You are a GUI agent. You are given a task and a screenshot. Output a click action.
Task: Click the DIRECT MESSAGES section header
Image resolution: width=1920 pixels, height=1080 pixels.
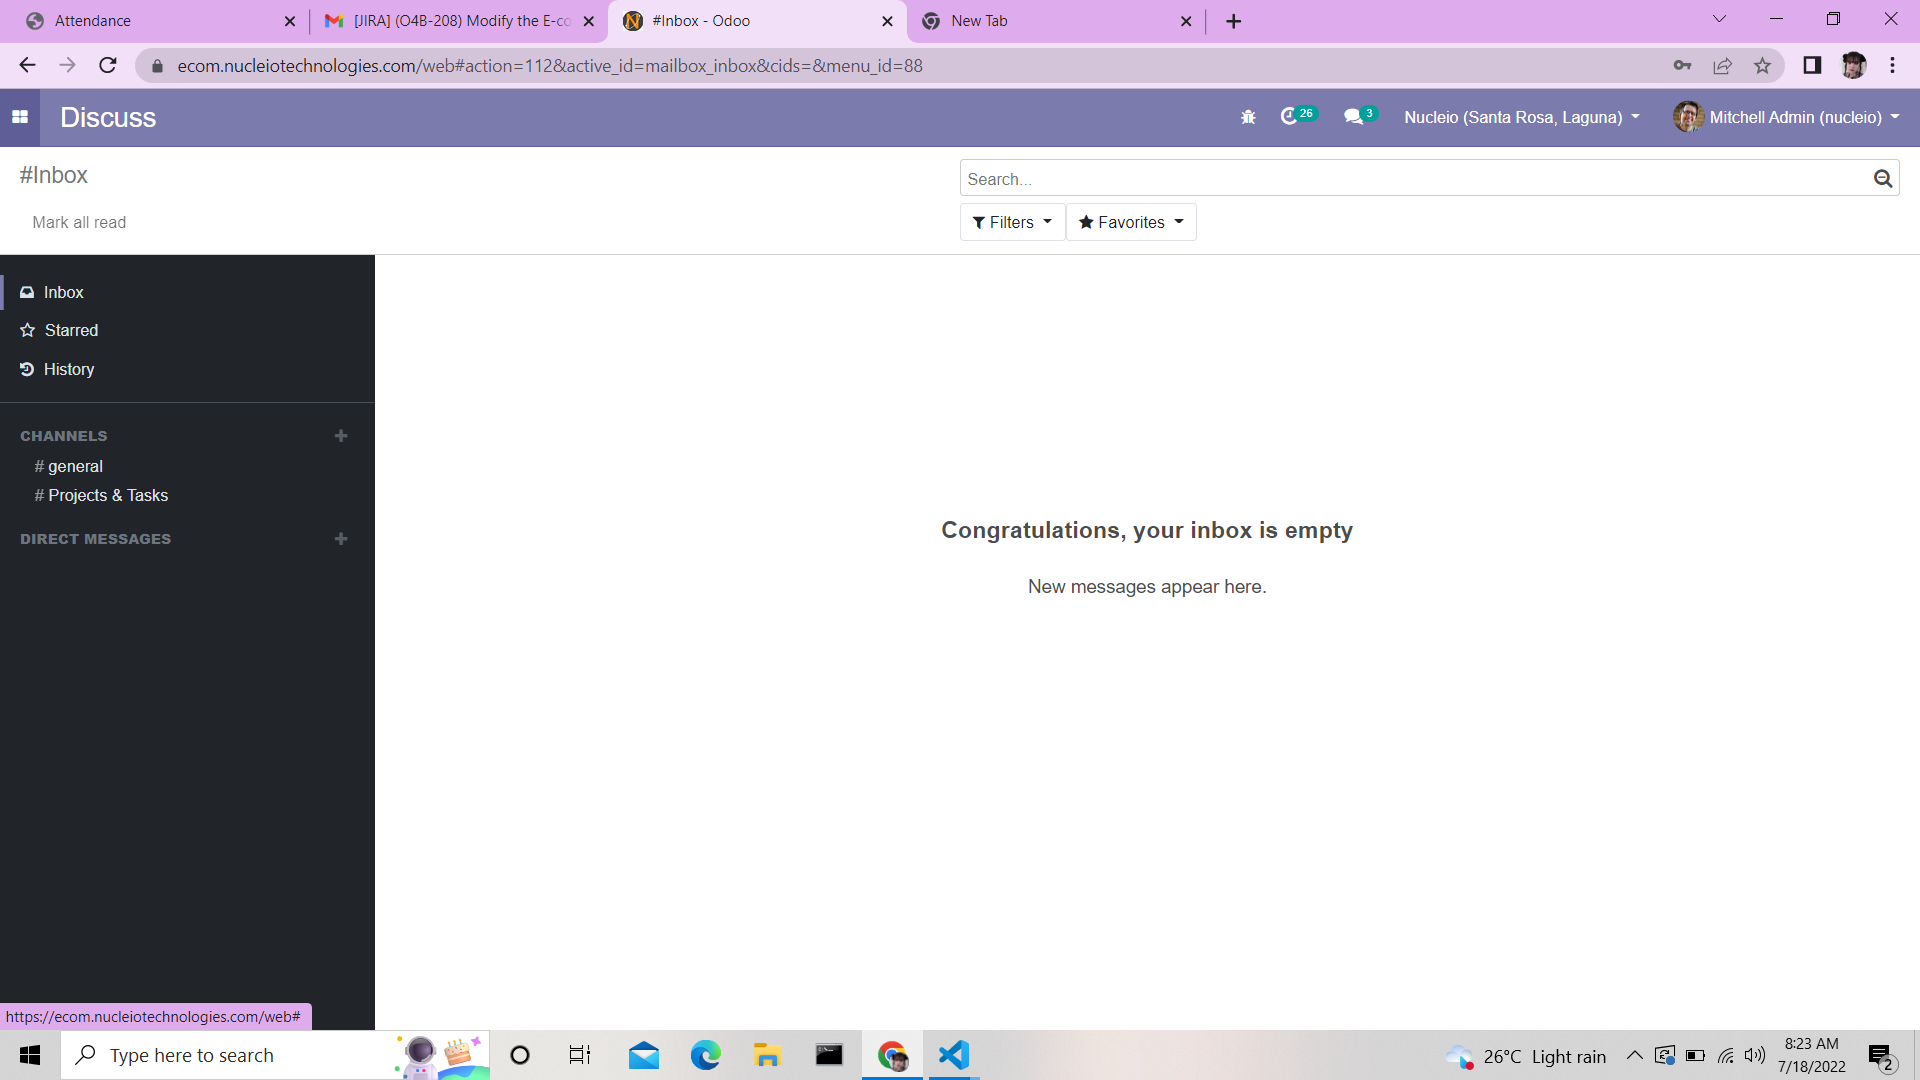[96, 539]
